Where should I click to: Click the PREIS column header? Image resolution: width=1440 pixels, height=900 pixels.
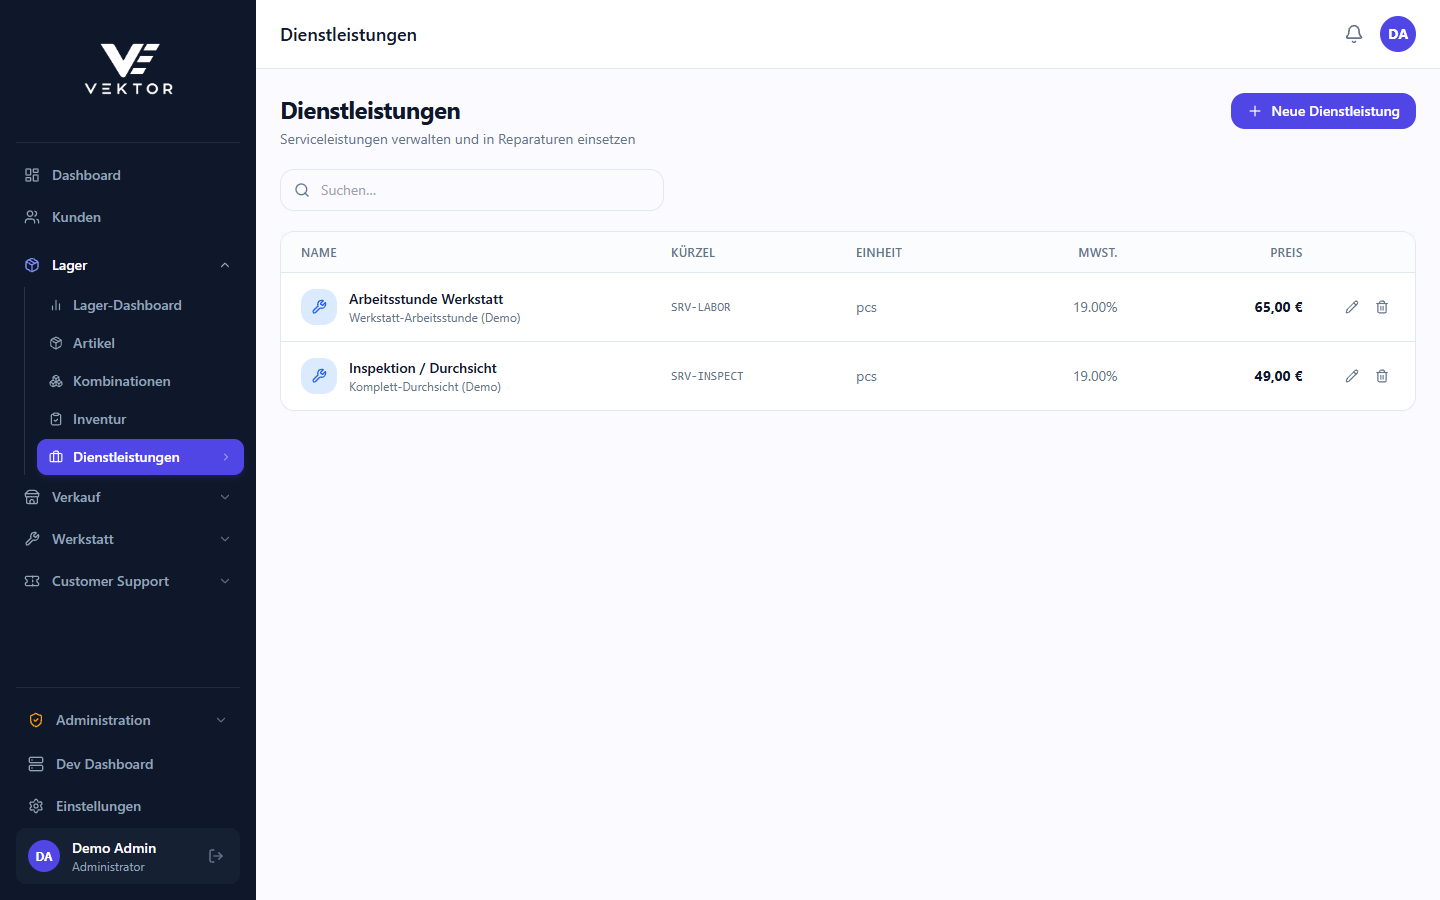point(1286,253)
